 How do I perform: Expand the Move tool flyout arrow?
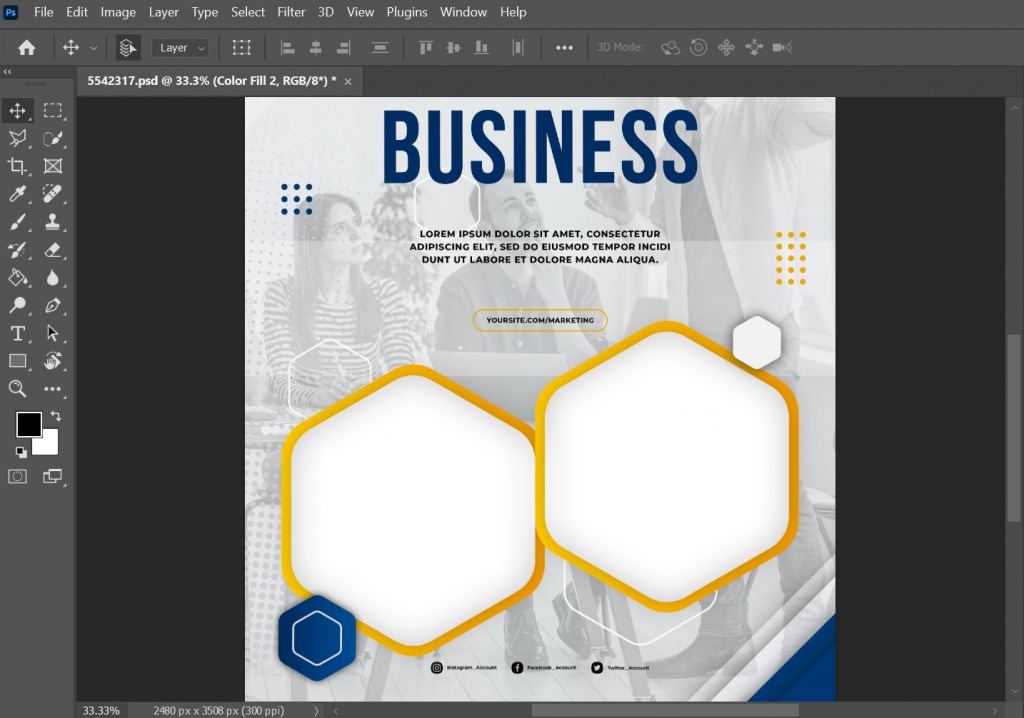point(95,47)
